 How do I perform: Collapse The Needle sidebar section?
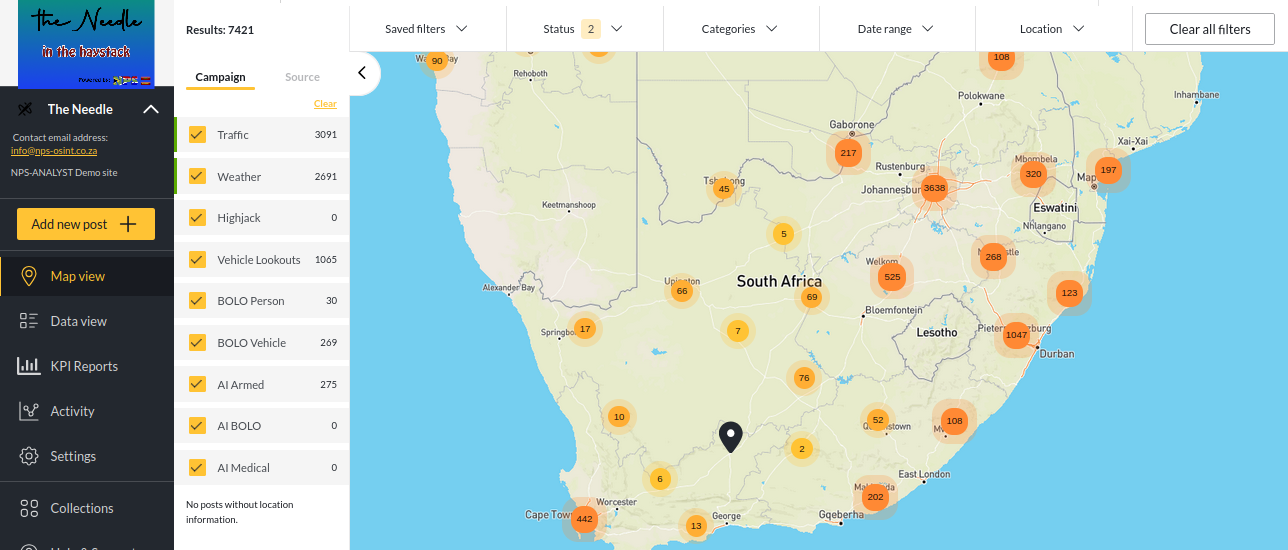[150, 109]
